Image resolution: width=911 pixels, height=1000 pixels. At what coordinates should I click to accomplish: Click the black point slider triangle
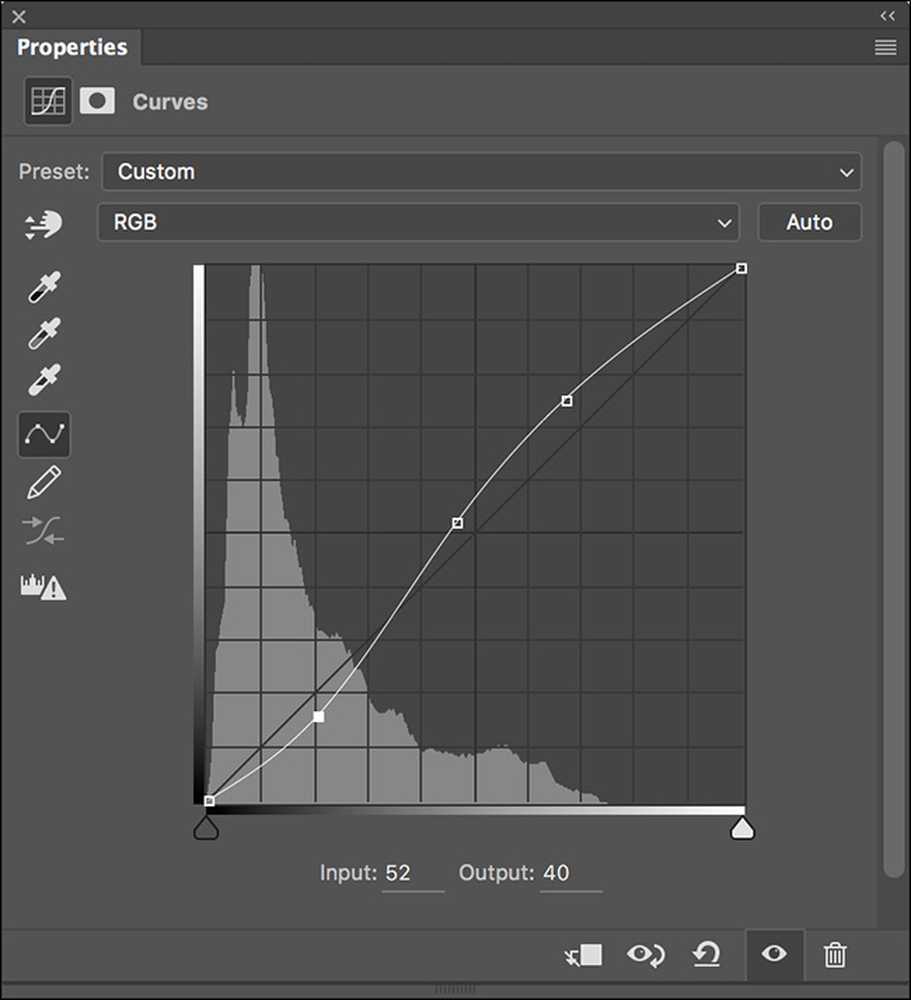pyautogui.click(x=206, y=828)
